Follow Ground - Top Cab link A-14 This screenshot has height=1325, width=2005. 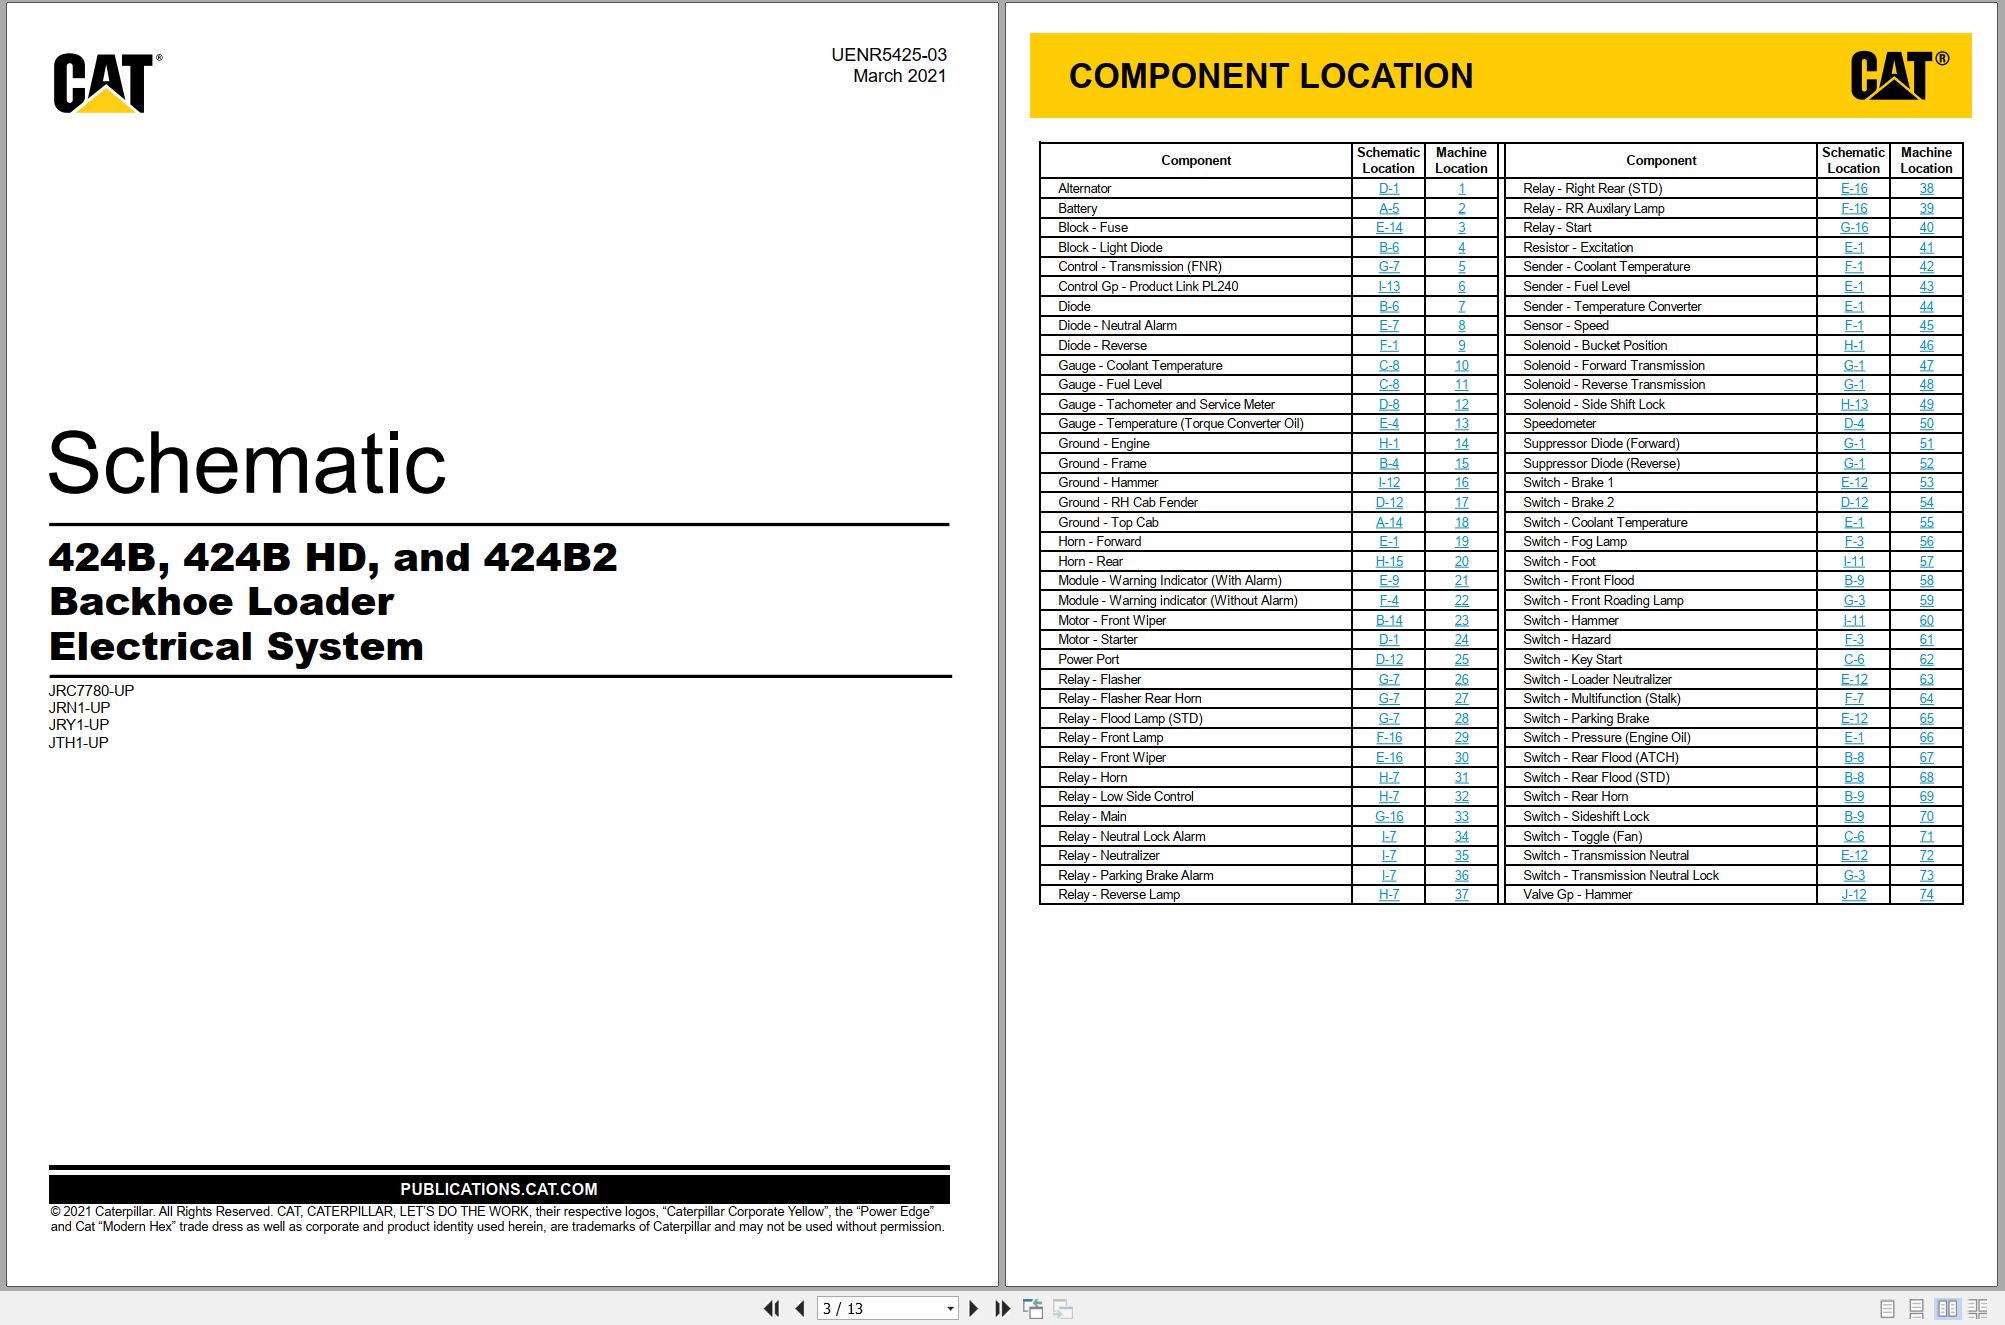1389,522
